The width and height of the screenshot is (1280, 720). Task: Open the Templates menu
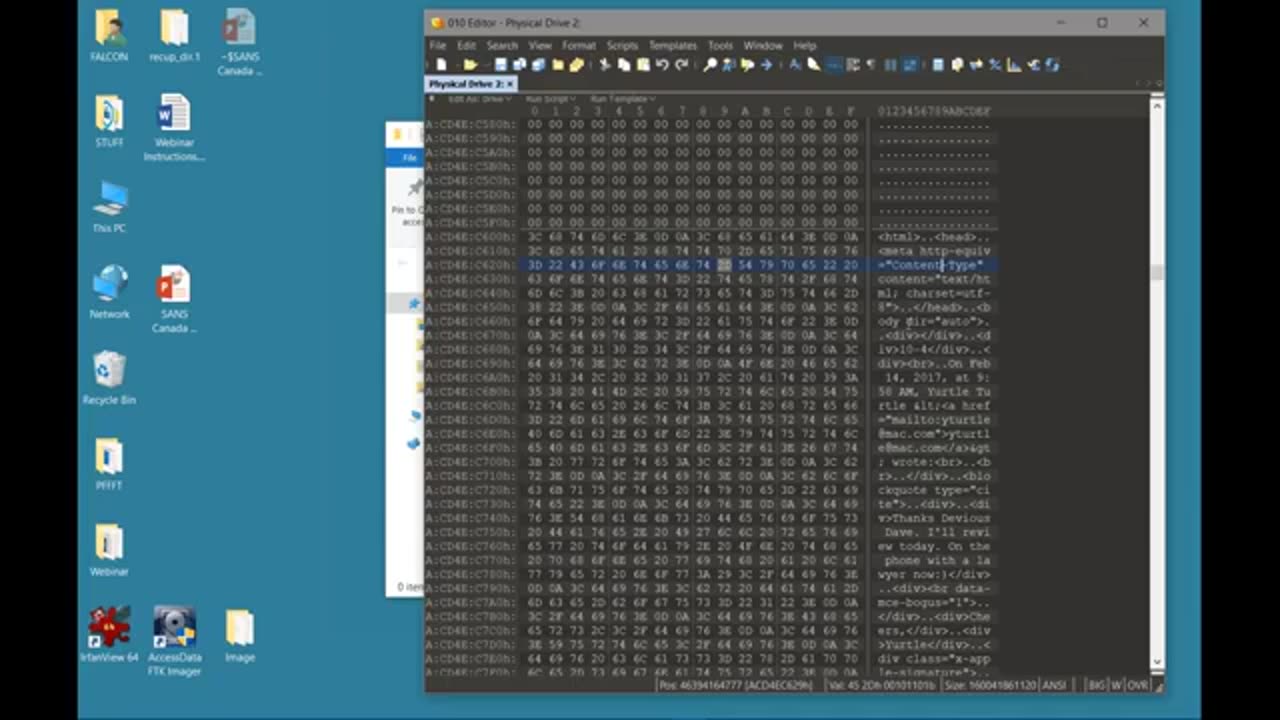pos(673,45)
